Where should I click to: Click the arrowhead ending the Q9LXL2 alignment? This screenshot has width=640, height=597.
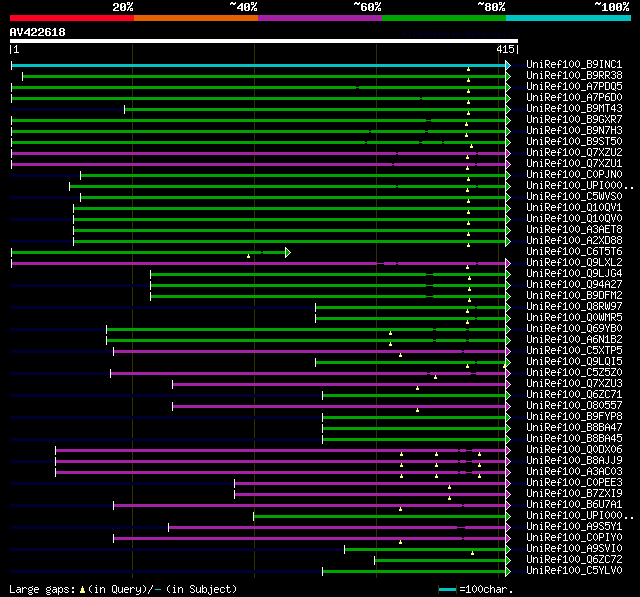pyautogui.click(x=508, y=264)
